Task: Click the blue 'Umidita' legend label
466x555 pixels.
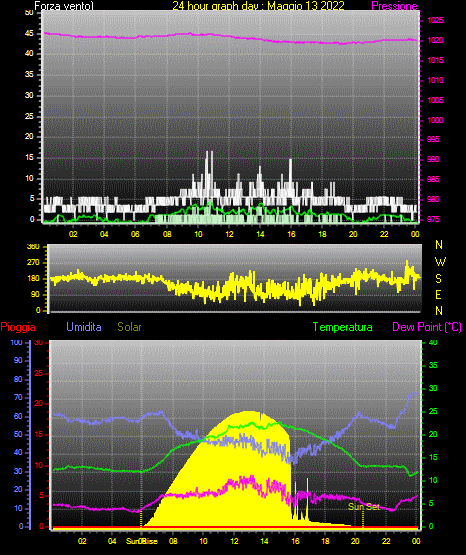Action: click(84, 327)
